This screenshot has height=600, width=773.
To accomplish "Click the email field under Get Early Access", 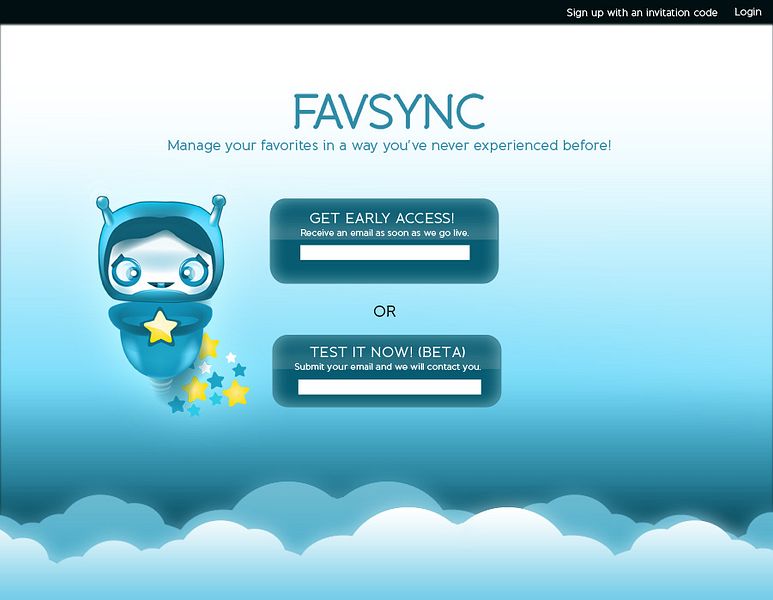I will (x=385, y=252).
